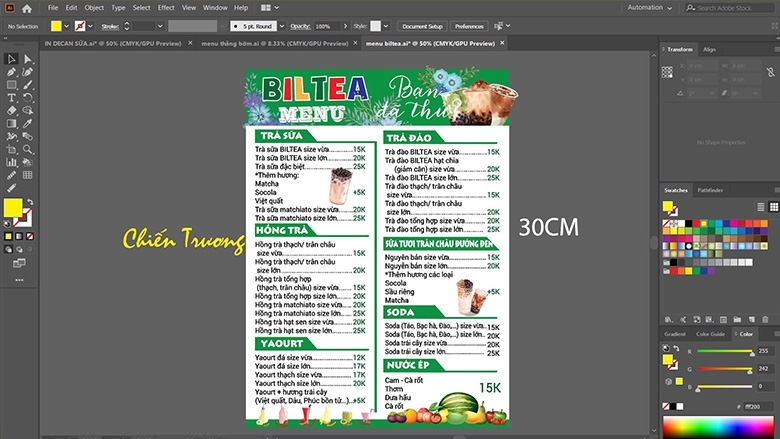Select the Gradient tool
Viewport: 780px width, 439px height.
coord(11,123)
